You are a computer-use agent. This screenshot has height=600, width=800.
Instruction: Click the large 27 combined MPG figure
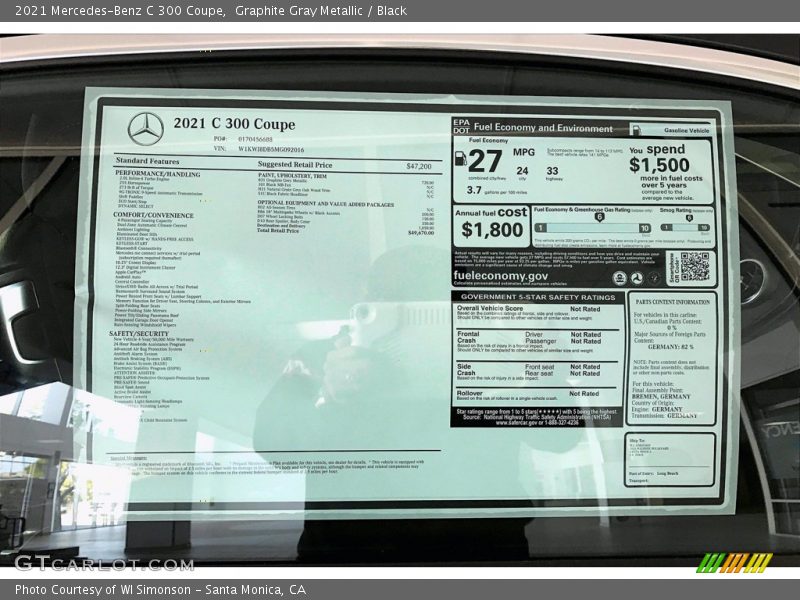click(485, 161)
